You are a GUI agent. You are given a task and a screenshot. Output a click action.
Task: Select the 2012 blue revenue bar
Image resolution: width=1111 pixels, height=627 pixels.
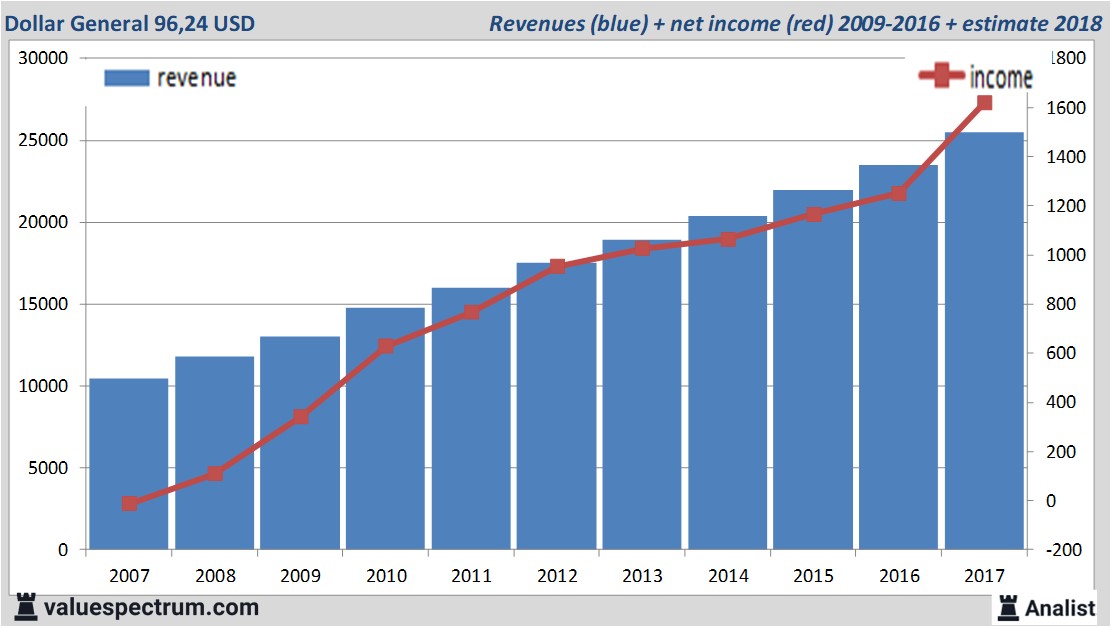point(556,406)
